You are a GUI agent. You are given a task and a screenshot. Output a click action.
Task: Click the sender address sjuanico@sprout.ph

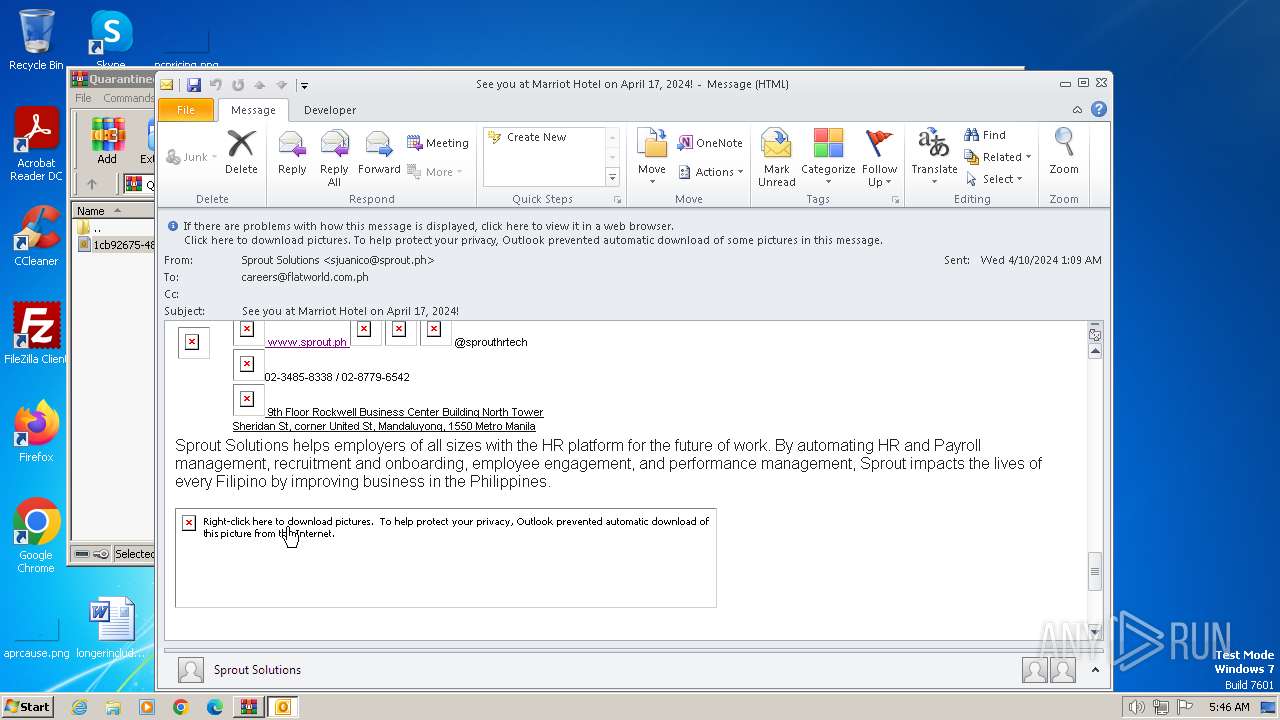click(x=338, y=260)
